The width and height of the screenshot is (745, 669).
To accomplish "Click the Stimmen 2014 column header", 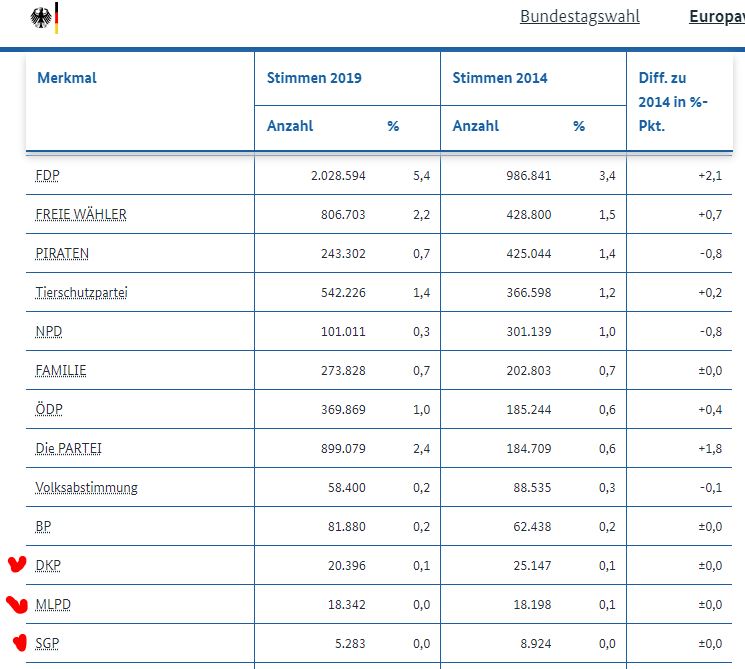I will [x=500, y=77].
